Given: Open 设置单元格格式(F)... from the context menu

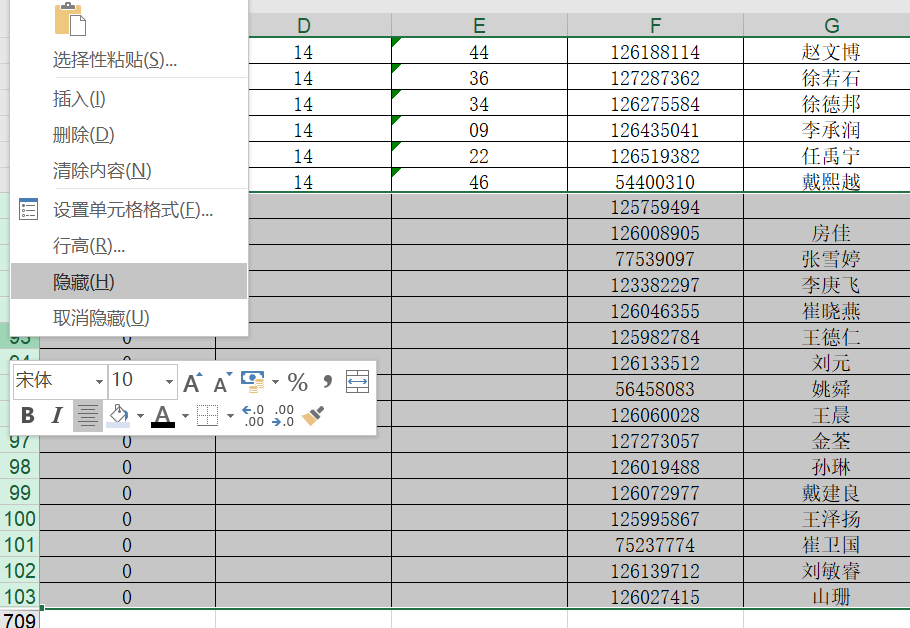Looking at the screenshot, I should pos(129,210).
